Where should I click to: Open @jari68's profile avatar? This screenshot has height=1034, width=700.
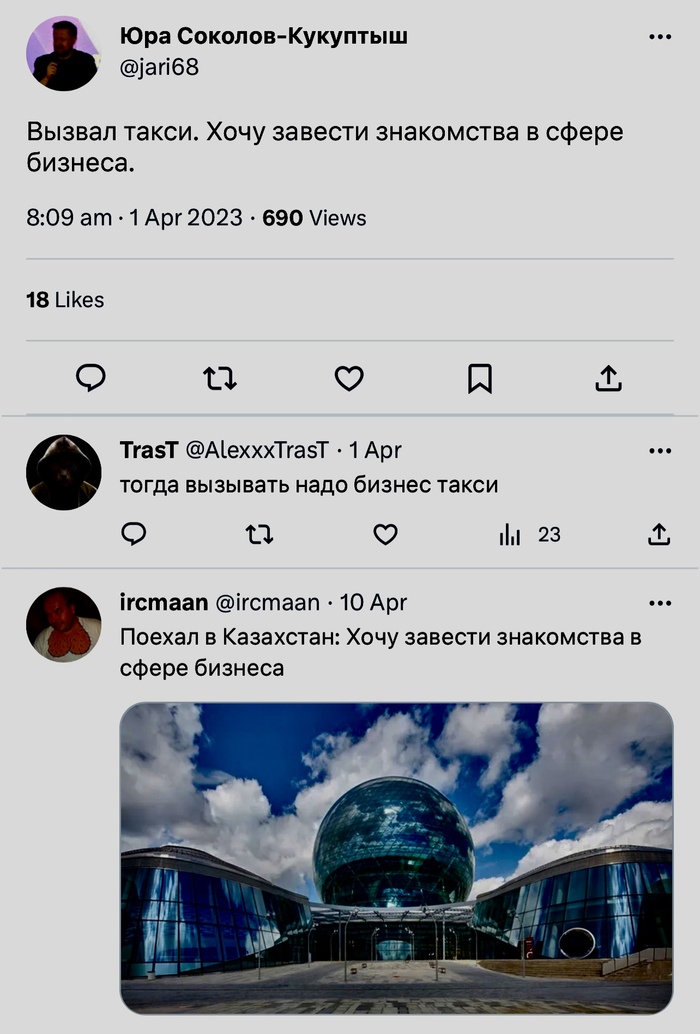point(63,53)
